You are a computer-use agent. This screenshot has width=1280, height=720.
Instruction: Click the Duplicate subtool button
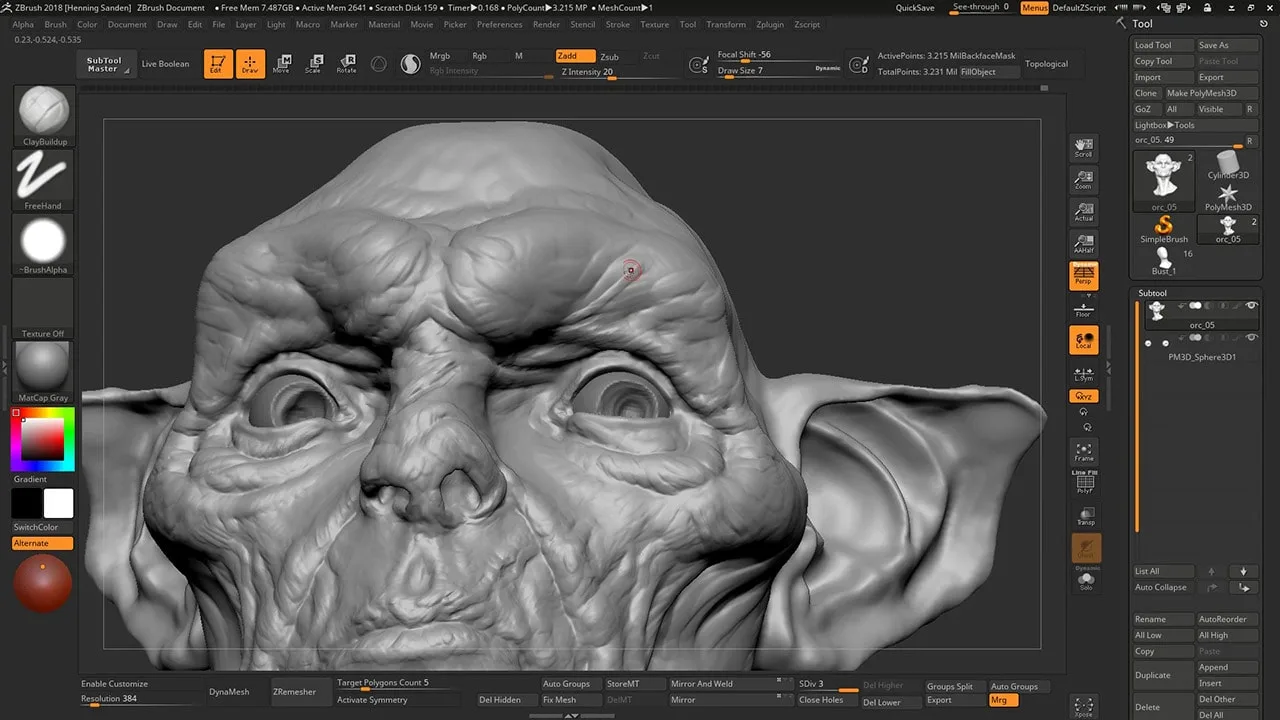(1153, 675)
